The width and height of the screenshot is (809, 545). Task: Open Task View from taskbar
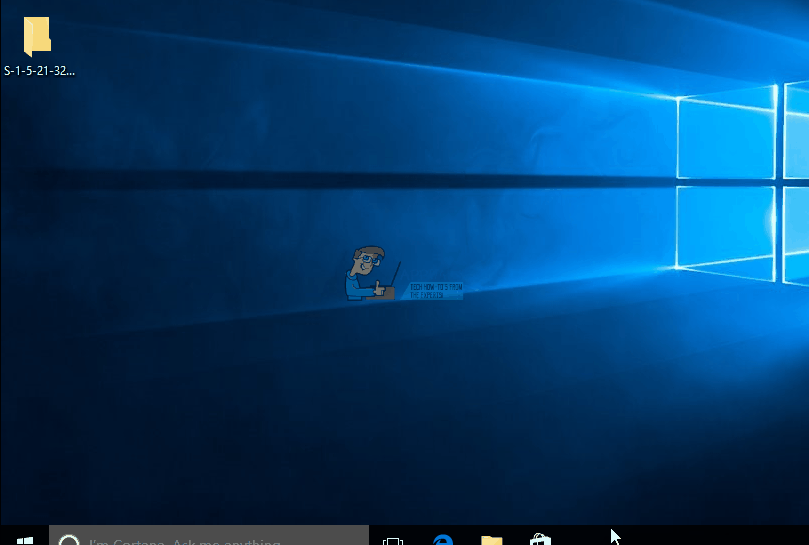393,540
